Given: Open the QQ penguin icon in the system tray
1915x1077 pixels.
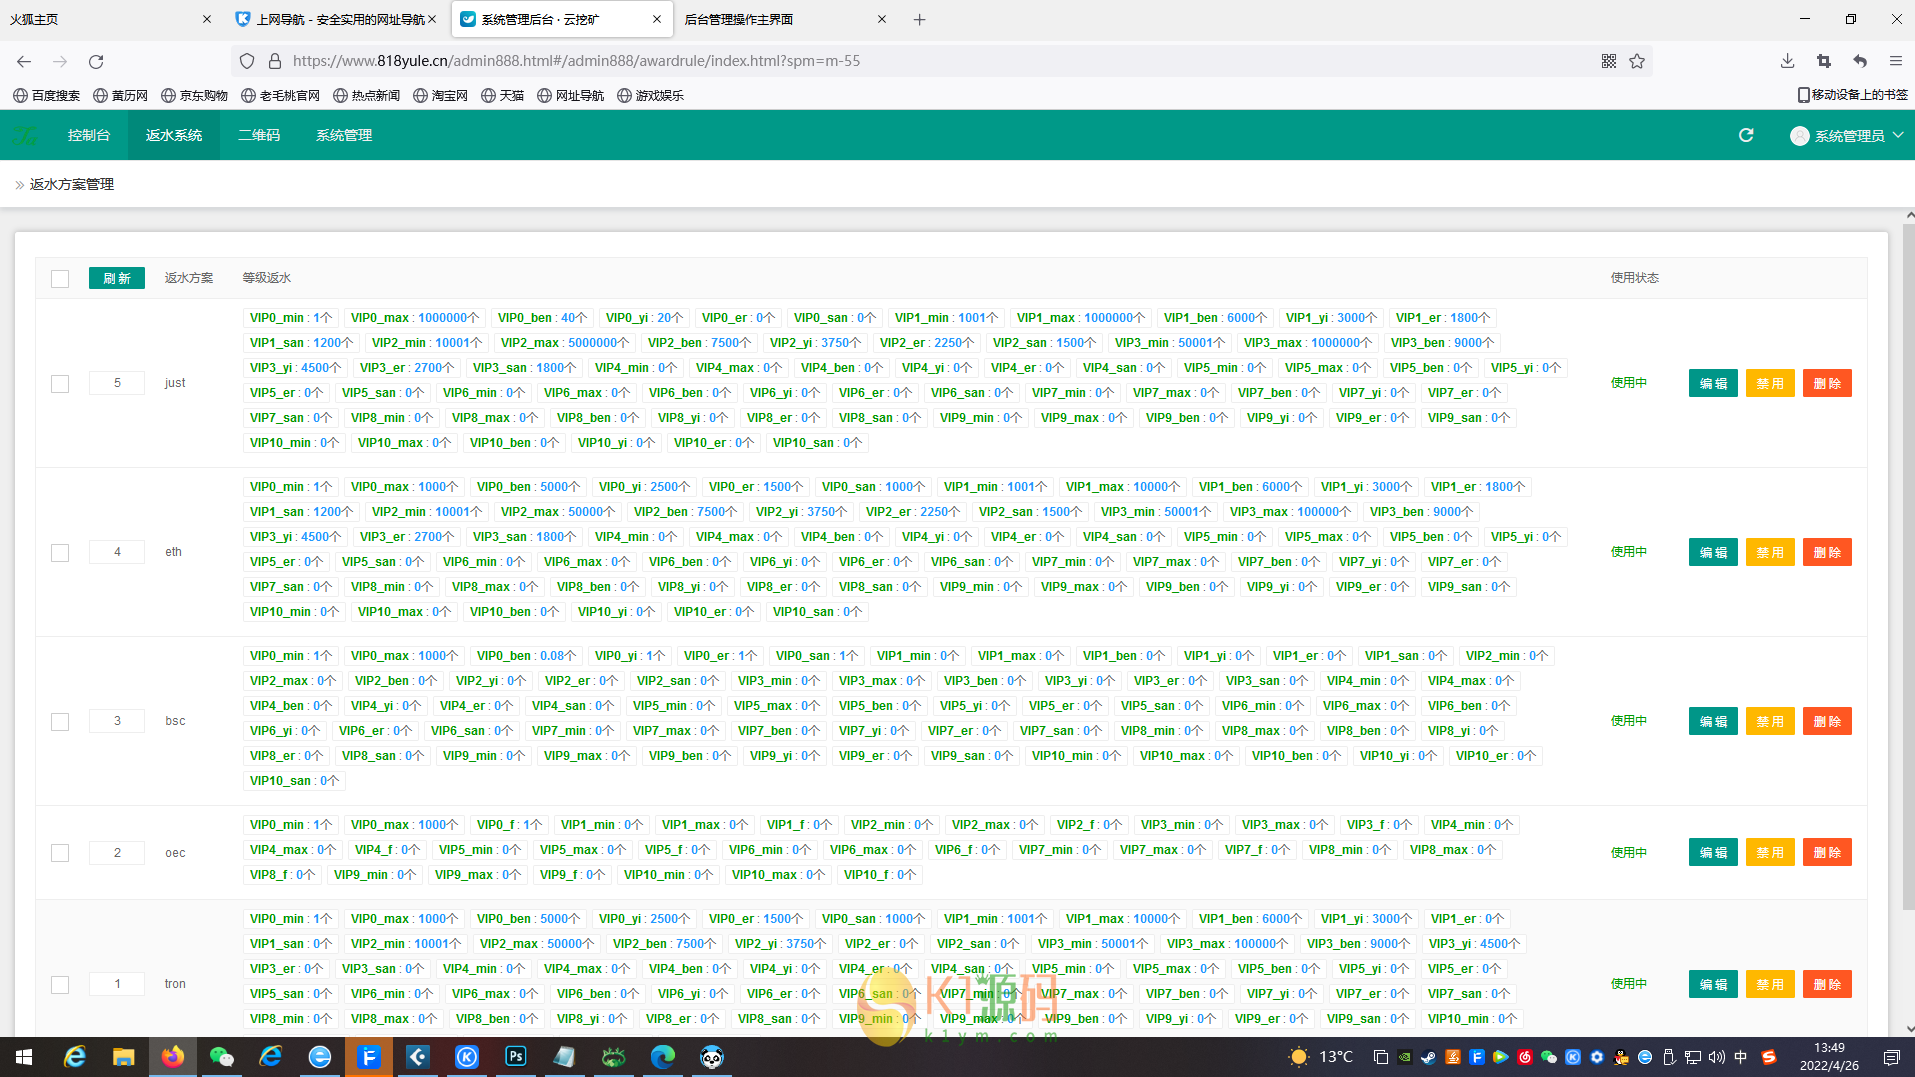Looking at the screenshot, I should pyautogui.click(x=1621, y=1057).
